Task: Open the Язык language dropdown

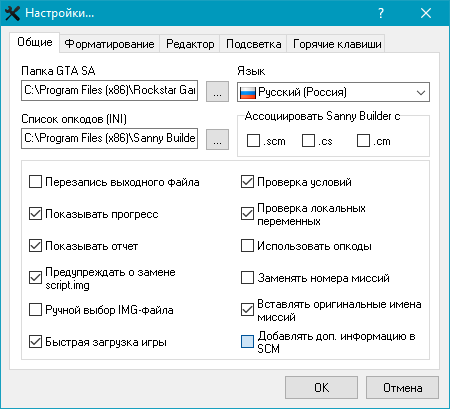Action: (x=333, y=92)
